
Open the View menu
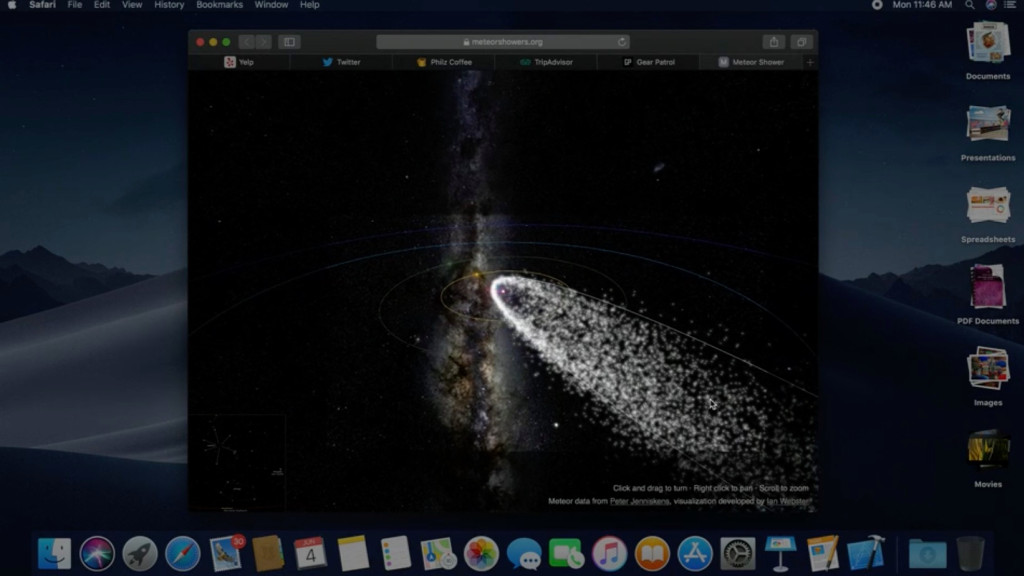(x=132, y=5)
